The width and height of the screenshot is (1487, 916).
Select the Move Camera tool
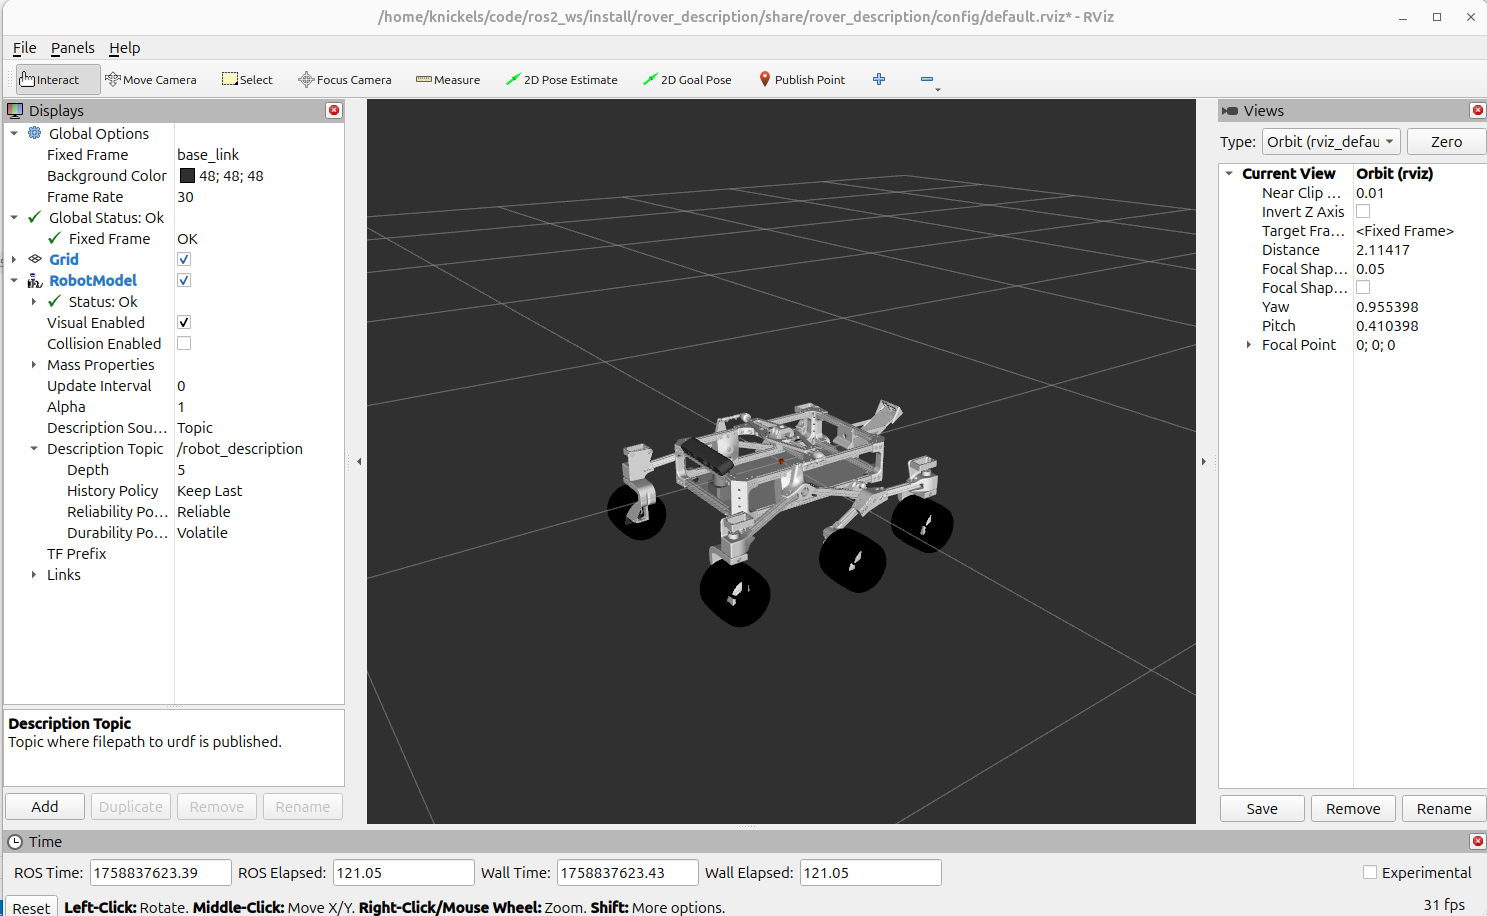(x=151, y=80)
